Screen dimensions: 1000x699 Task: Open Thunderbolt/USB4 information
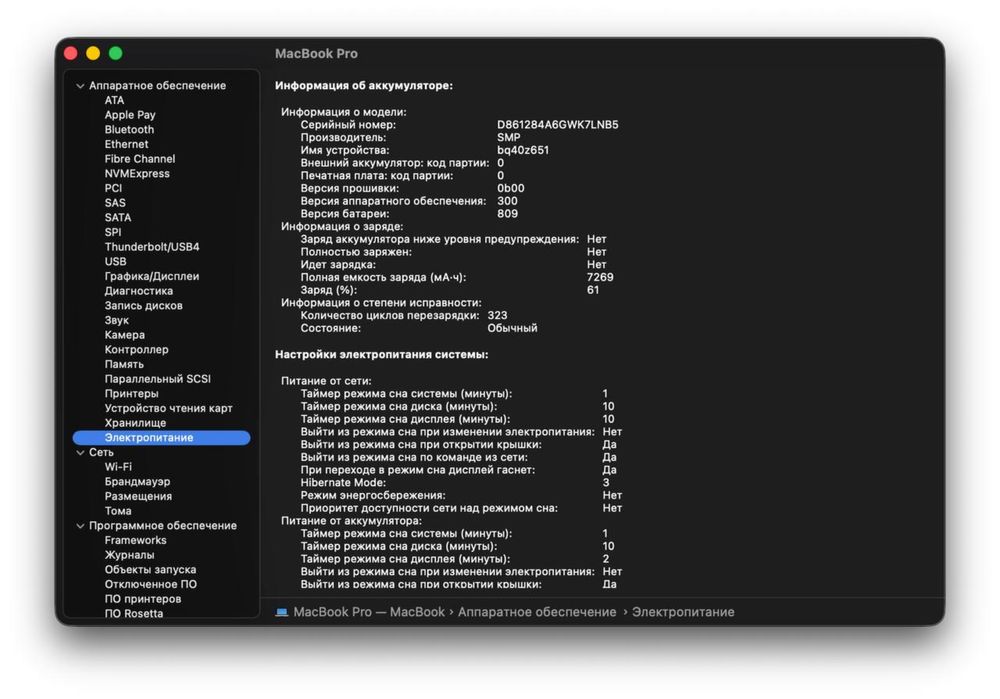pos(152,247)
